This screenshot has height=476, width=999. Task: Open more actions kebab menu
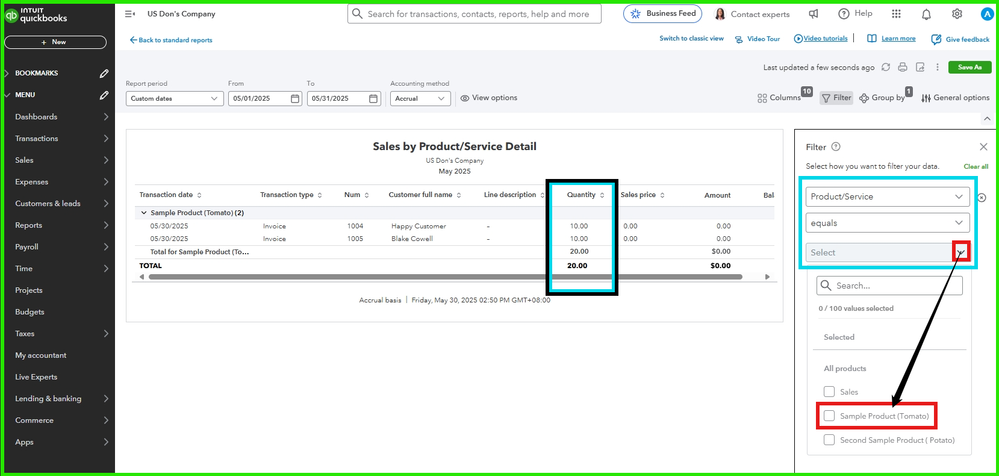coord(937,67)
